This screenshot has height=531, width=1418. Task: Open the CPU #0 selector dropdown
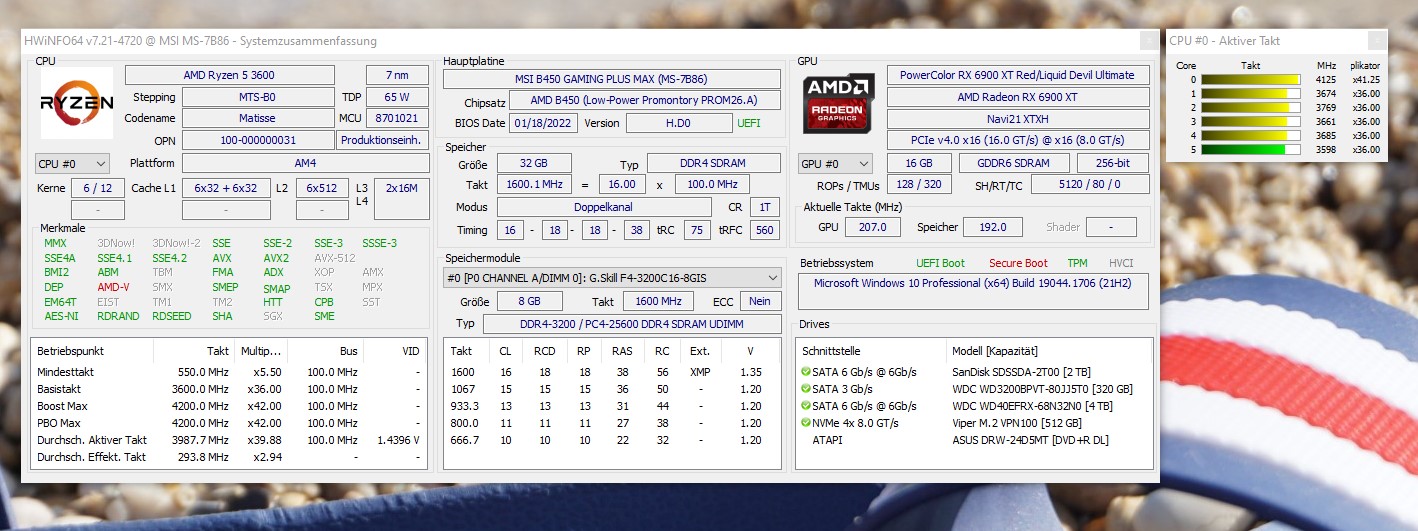[x=72, y=163]
